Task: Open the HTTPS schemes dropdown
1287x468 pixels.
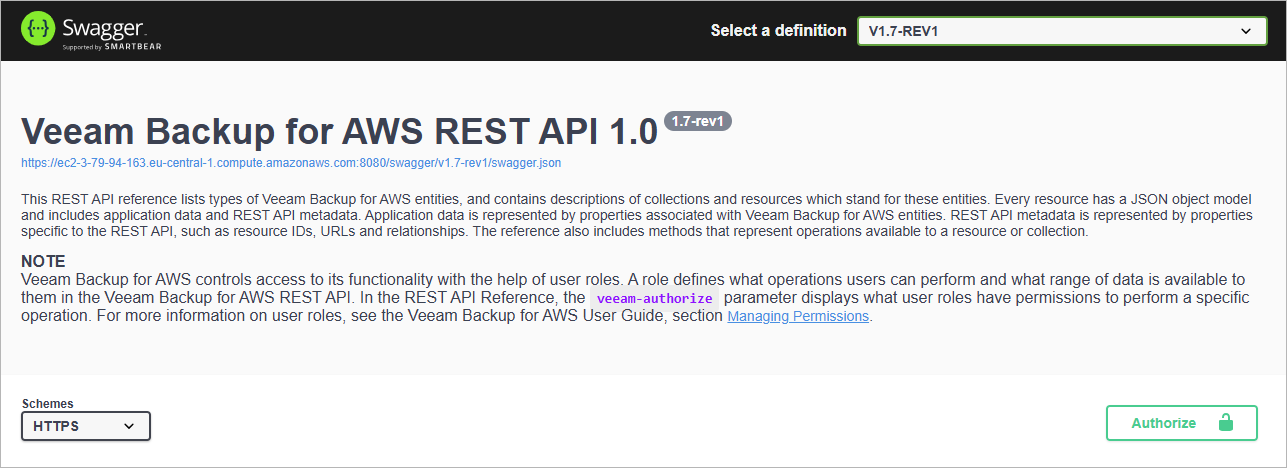Action: [x=86, y=426]
